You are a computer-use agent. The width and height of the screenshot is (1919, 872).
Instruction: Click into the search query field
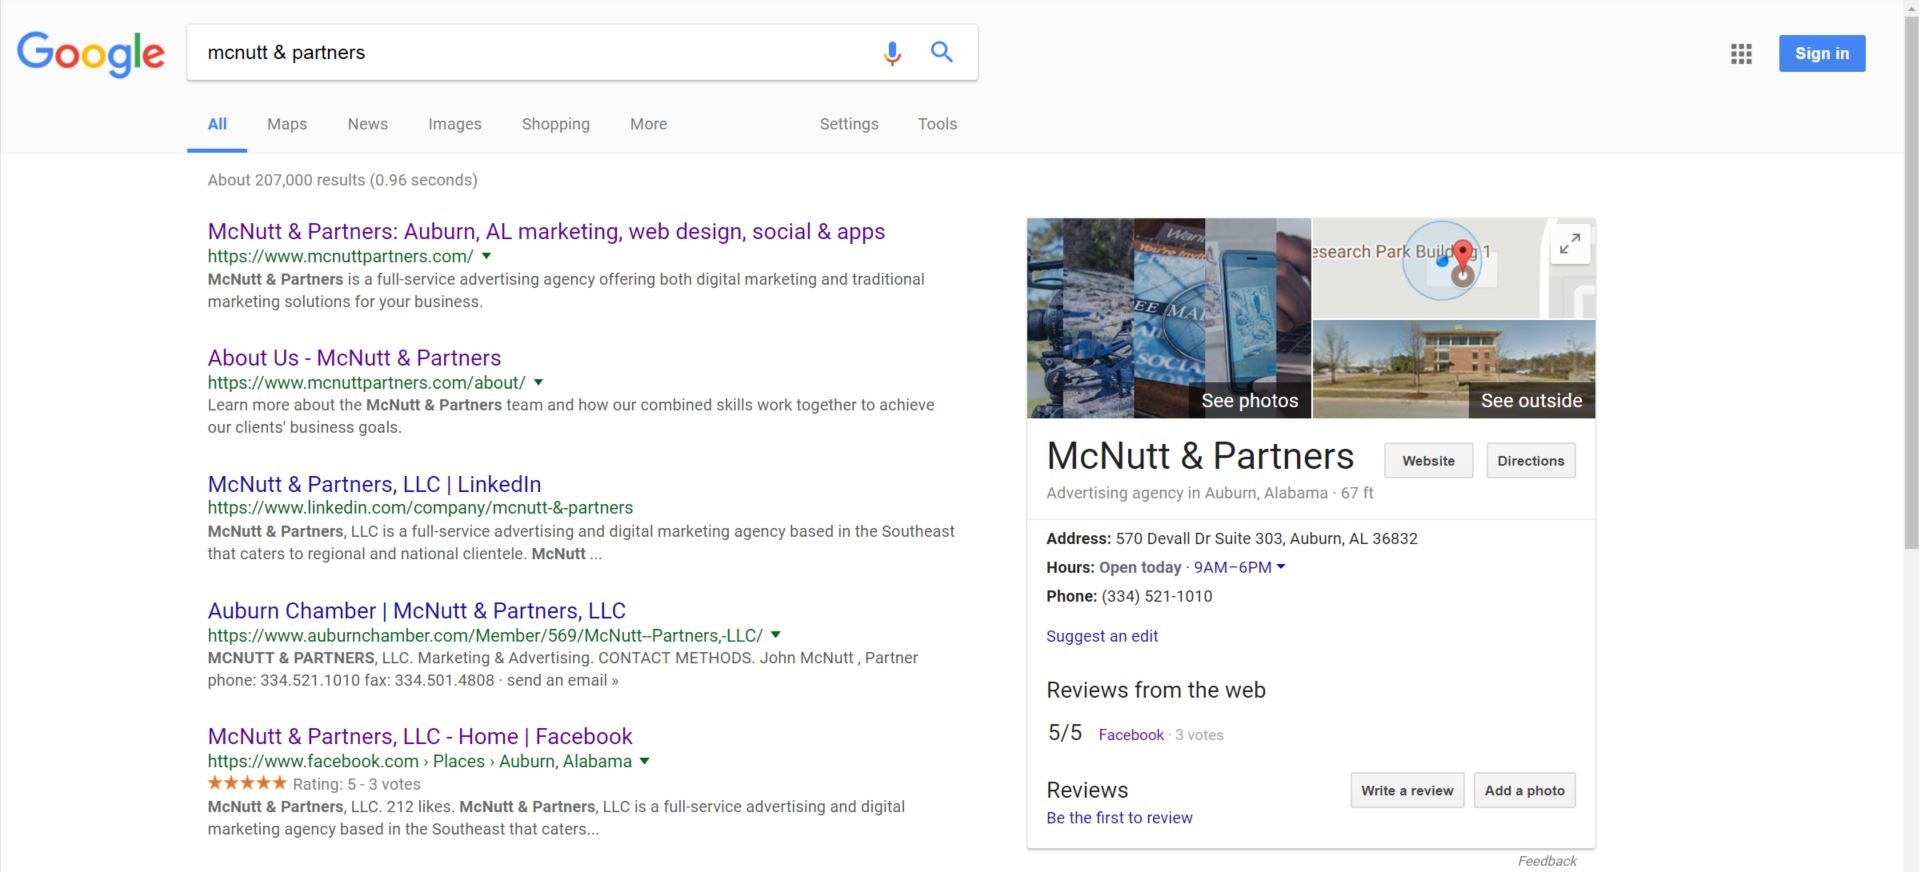click(530, 53)
